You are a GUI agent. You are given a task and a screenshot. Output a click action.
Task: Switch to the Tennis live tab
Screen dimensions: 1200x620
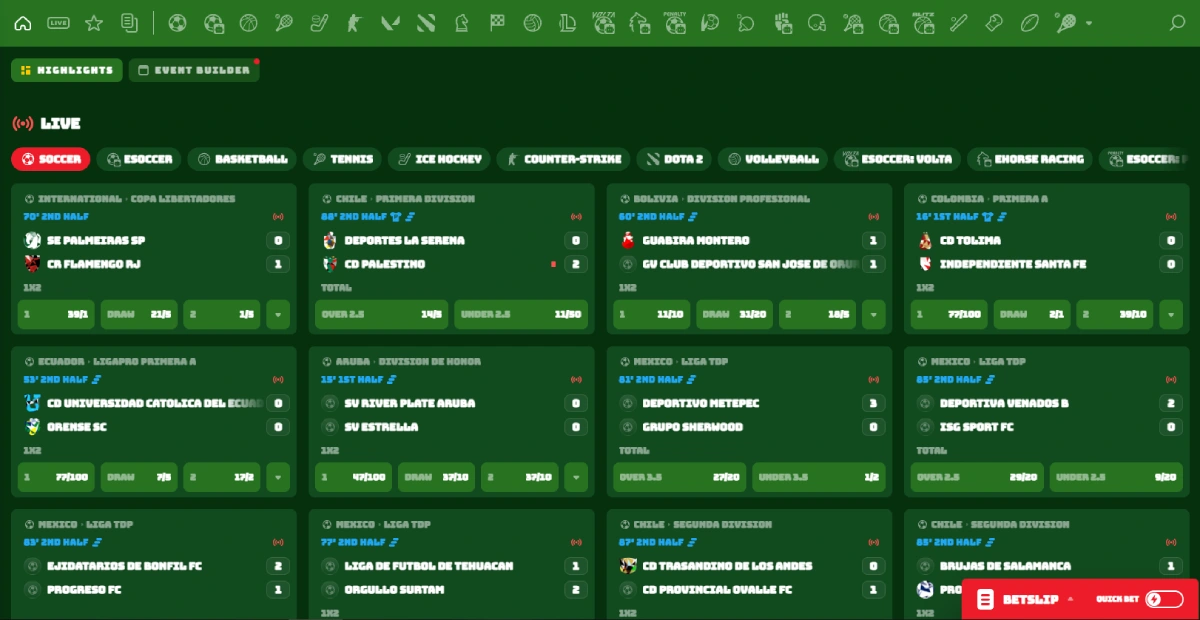click(x=342, y=159)
